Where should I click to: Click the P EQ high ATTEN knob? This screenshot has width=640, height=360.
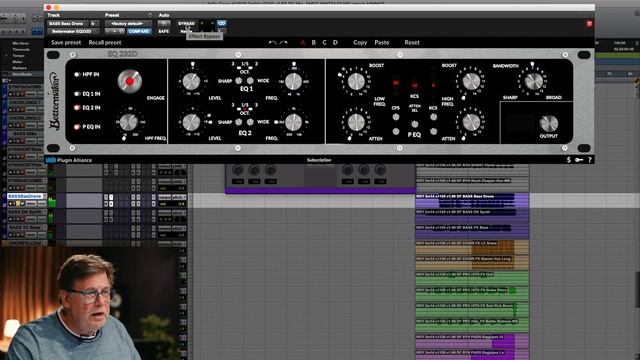coord(471,122)
